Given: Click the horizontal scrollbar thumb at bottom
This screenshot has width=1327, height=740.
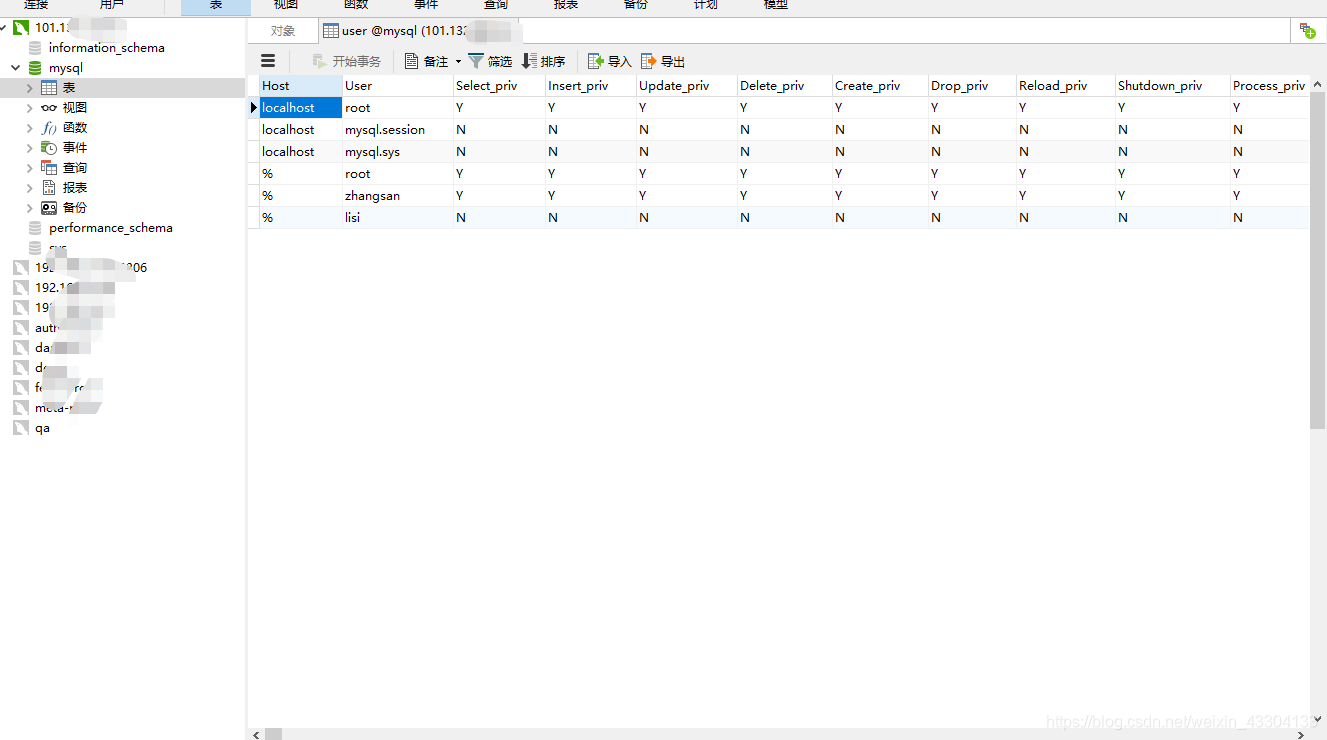Looking at the screenshot, I should (273, 734).
